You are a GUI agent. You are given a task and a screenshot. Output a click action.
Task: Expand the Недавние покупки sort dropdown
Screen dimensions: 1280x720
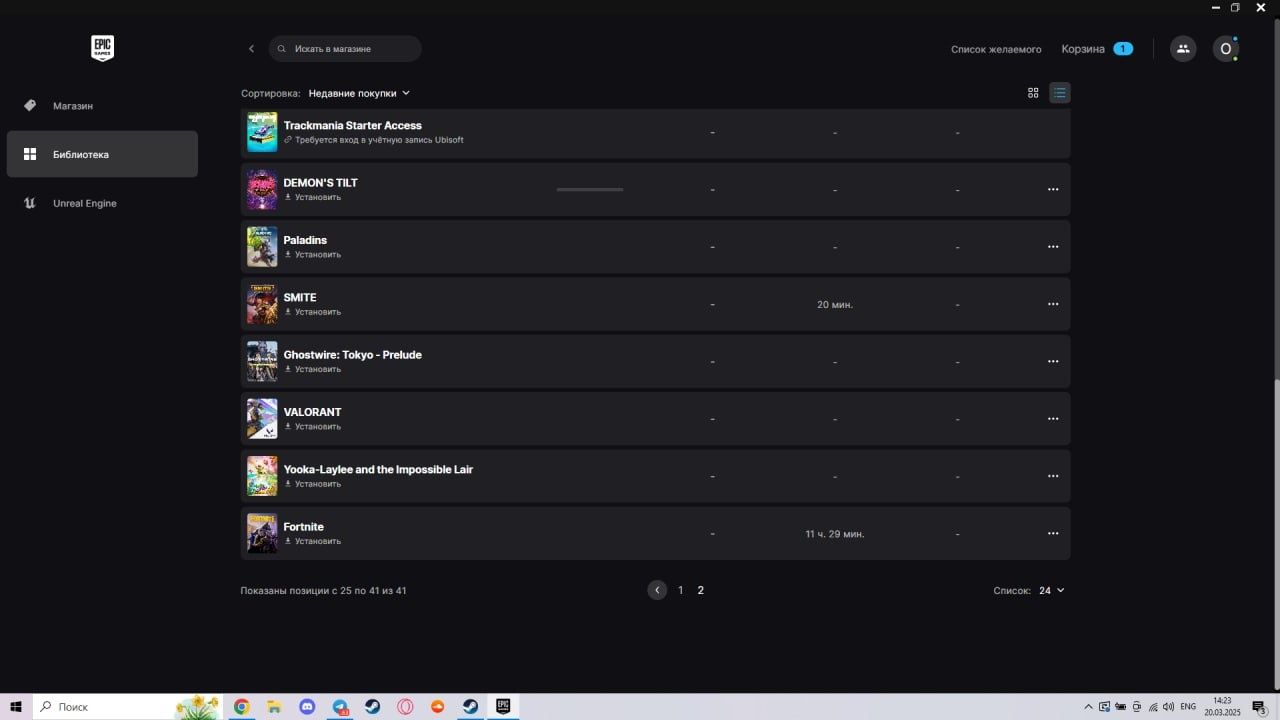pos(359,93)
